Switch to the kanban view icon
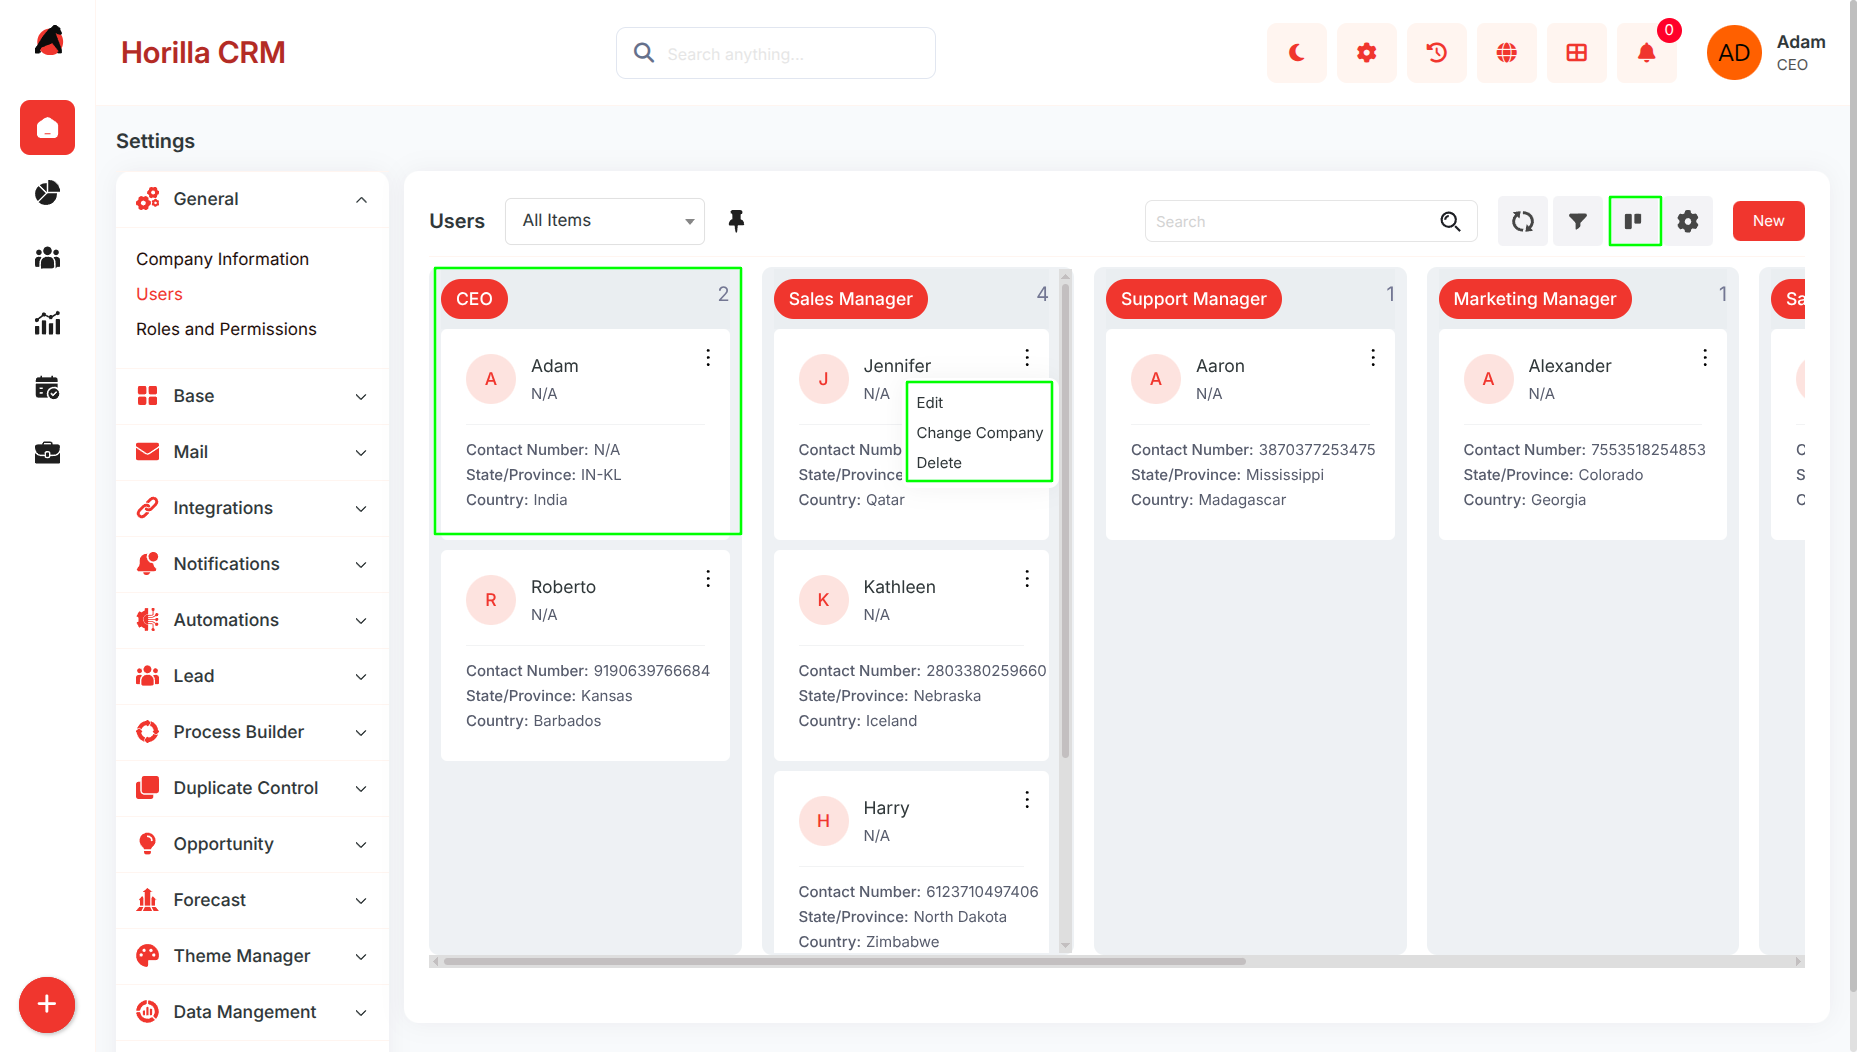1857x1052 pixels. 1634,221
